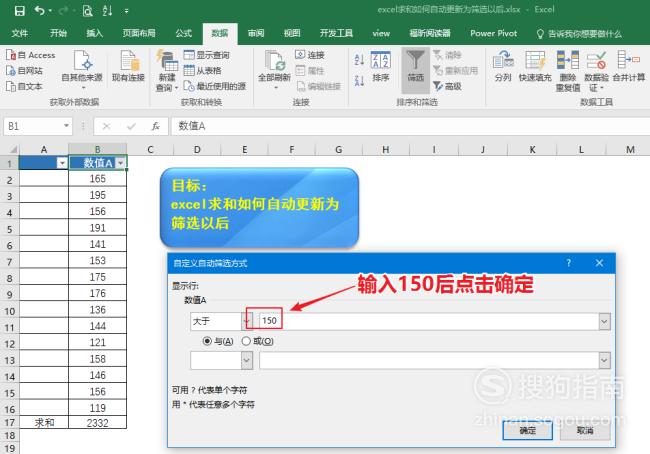Click Flash Fill (快速填充)
Viewport: 650px width, 454px height.
tap(535, 66)
